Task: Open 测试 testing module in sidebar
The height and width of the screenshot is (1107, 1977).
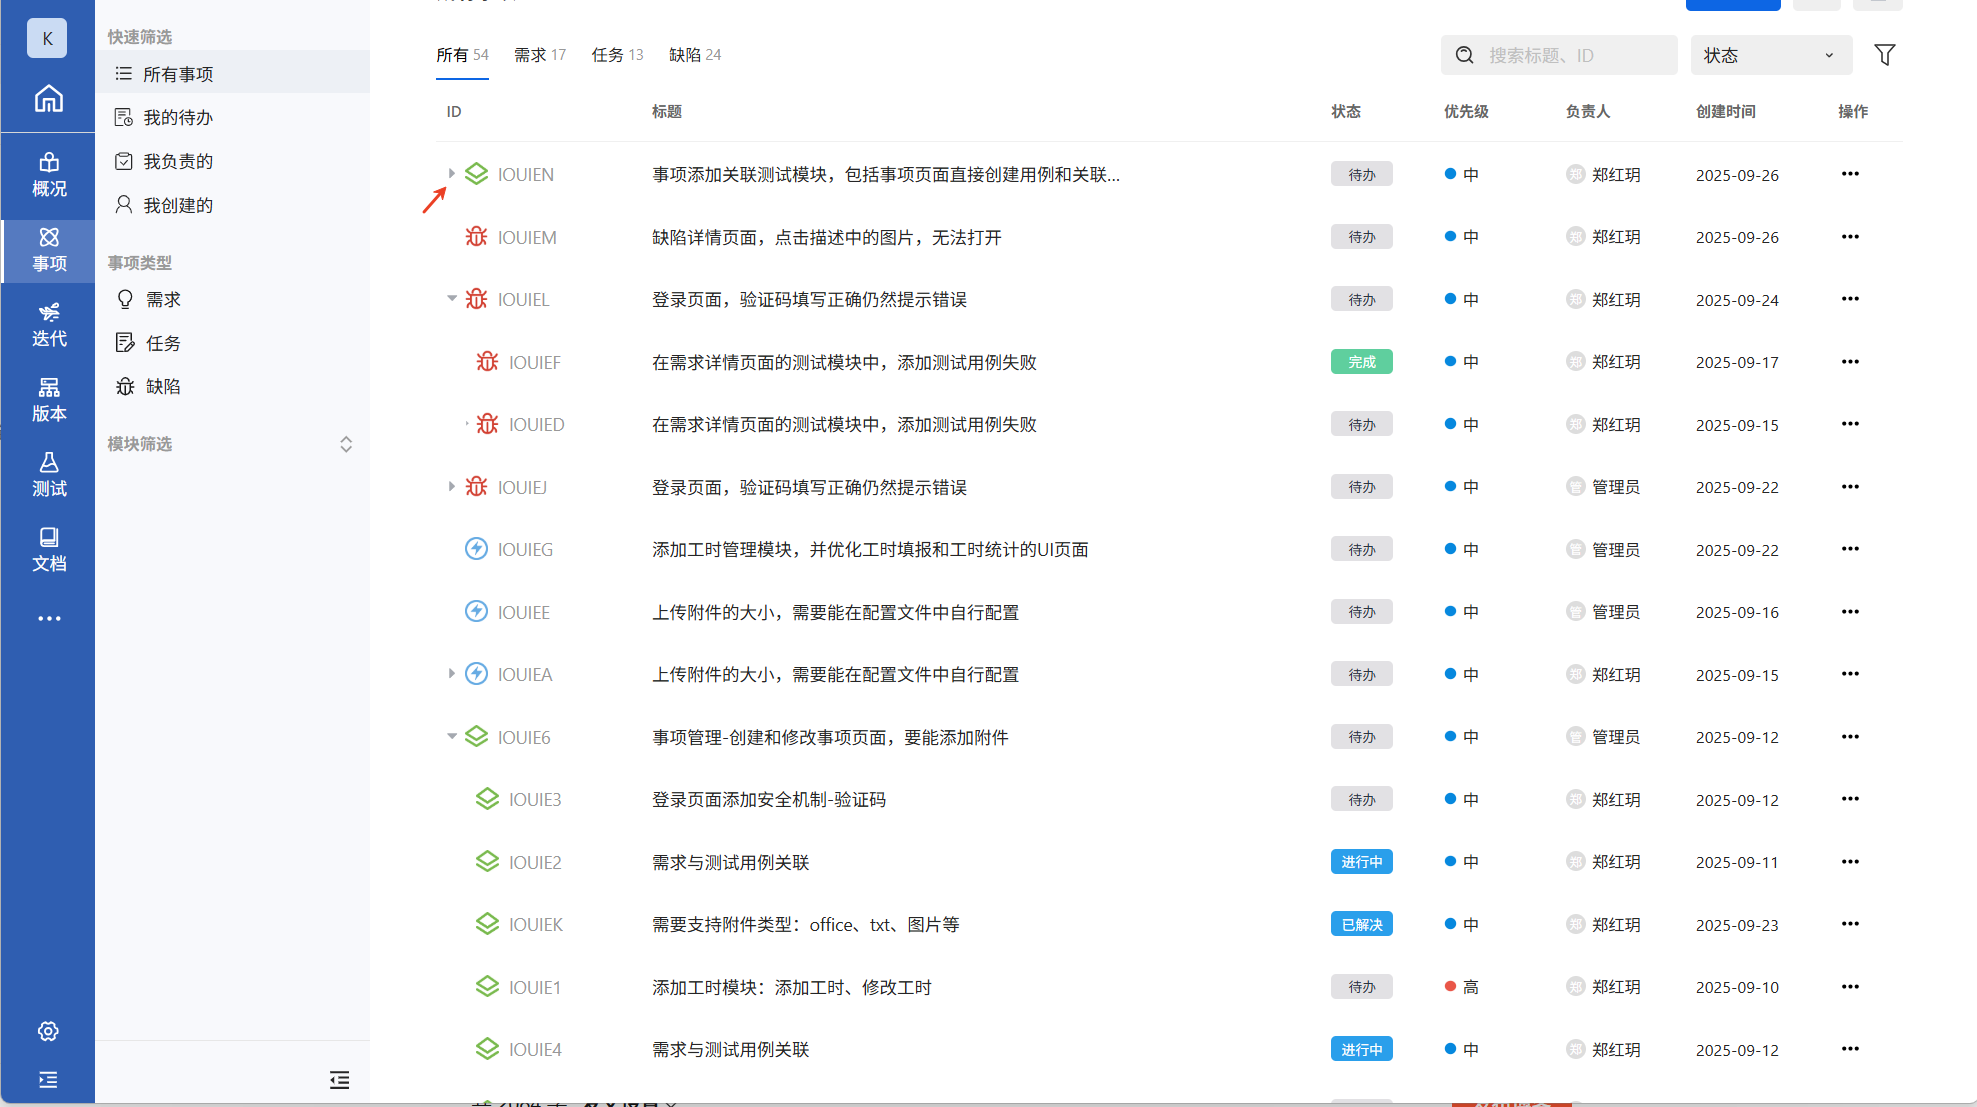Action: click(x=48, y=474)
